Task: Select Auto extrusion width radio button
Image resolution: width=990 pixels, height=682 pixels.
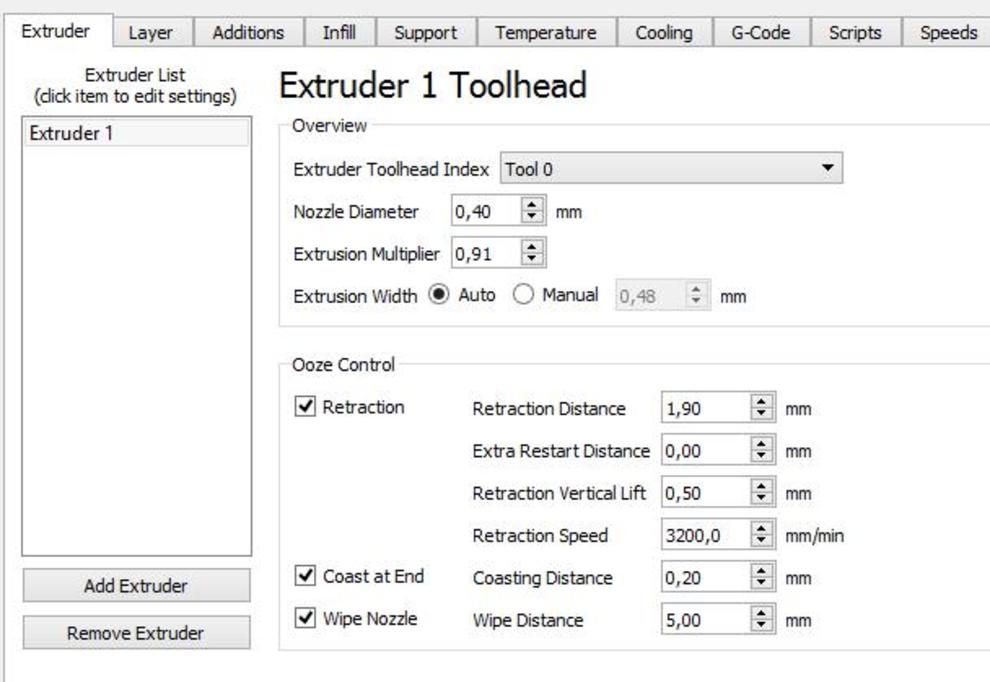Action: coord(438,296)
